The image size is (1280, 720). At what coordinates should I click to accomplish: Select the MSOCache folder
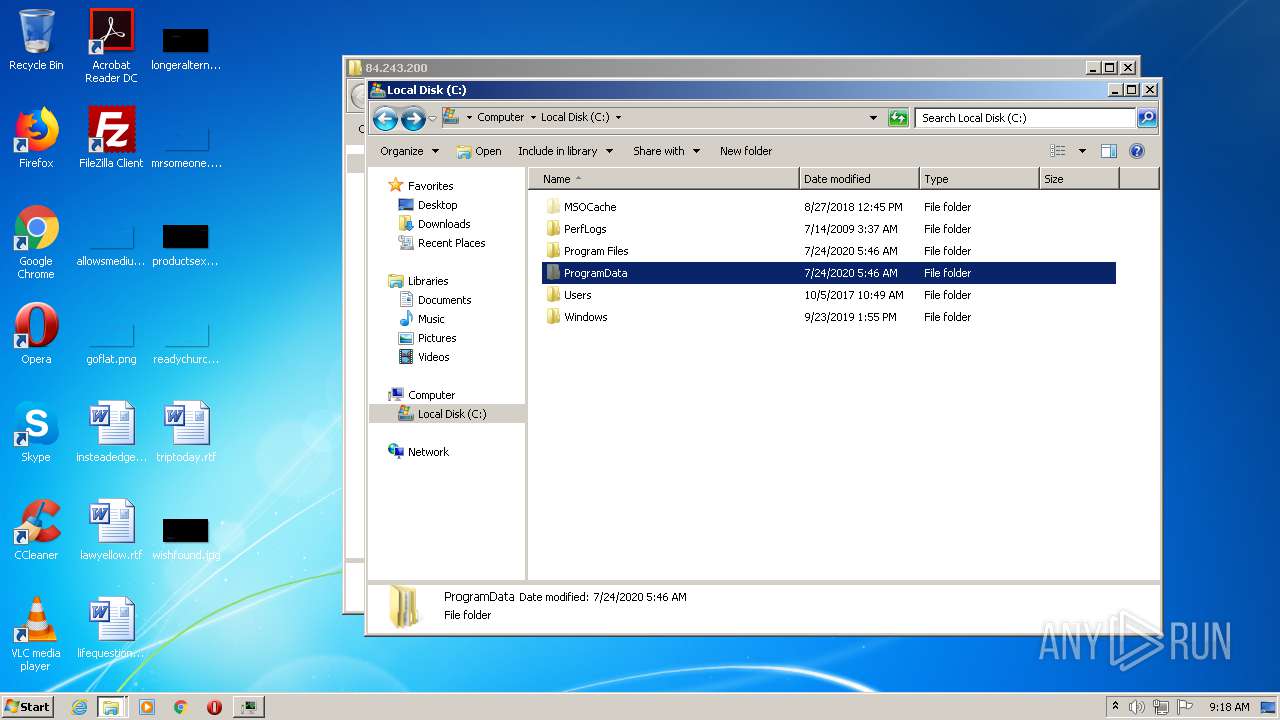tap(828, 207)
